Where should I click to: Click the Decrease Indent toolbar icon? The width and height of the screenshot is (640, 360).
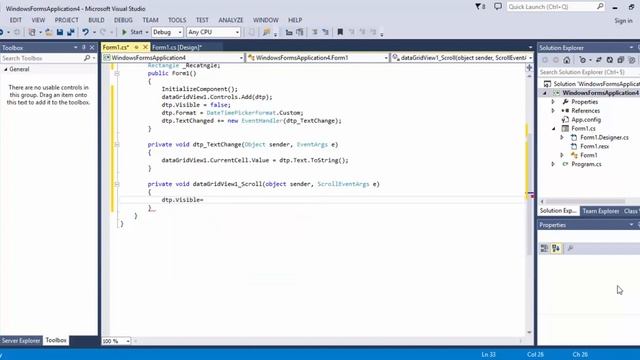[x=315, y=32]
